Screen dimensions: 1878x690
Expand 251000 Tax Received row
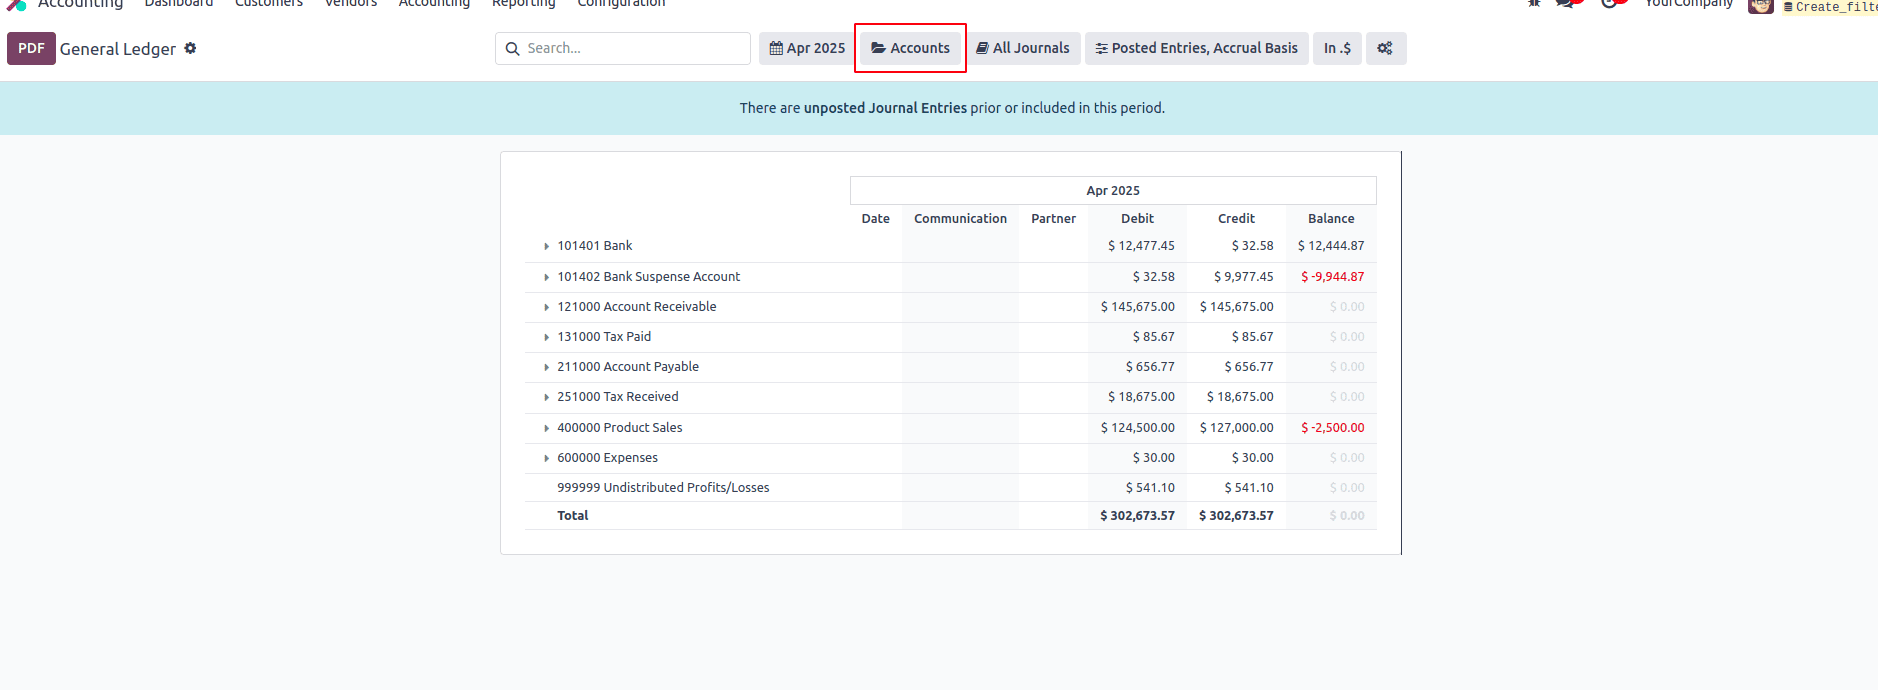coord(546,397)
